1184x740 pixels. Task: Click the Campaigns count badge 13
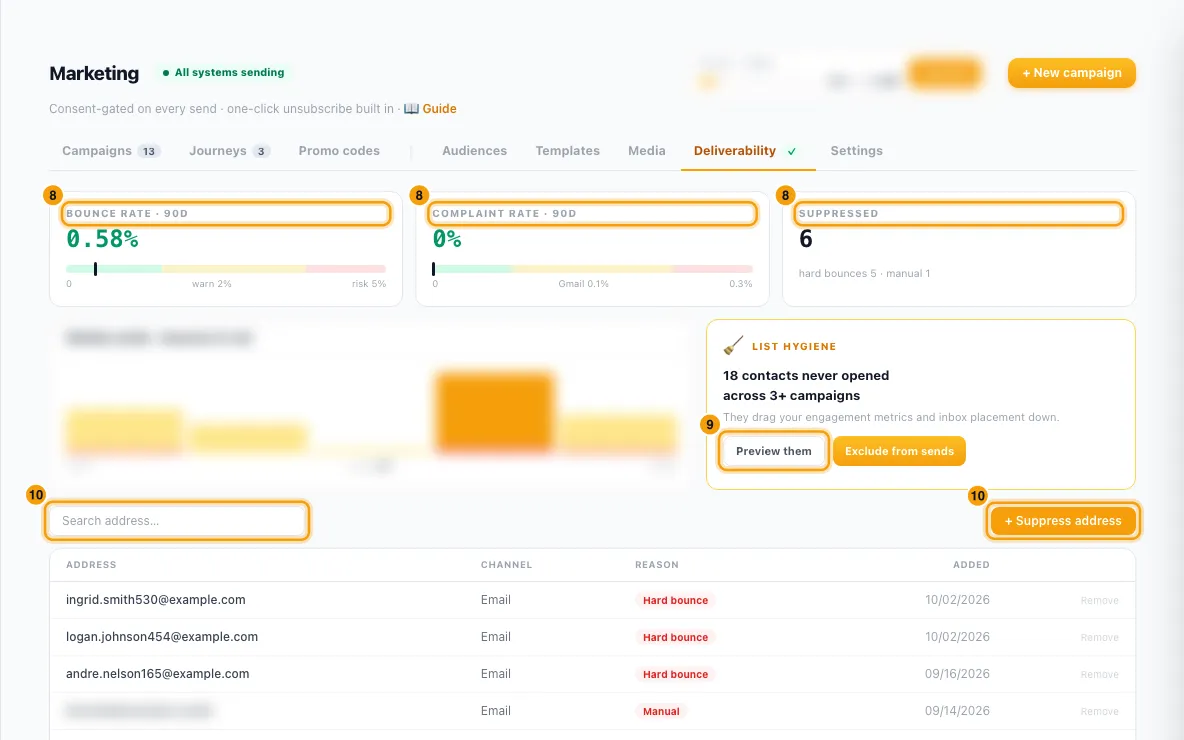[x=149, y=152]
